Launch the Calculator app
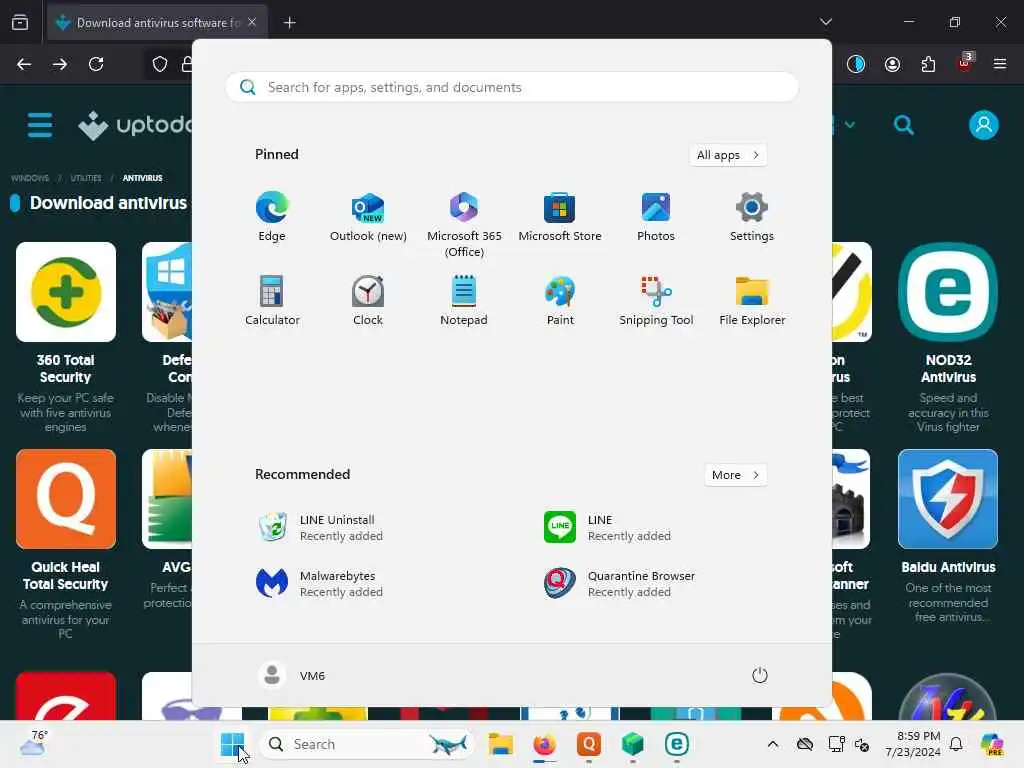The image size is (1024, 768). (x=272, y=300)
